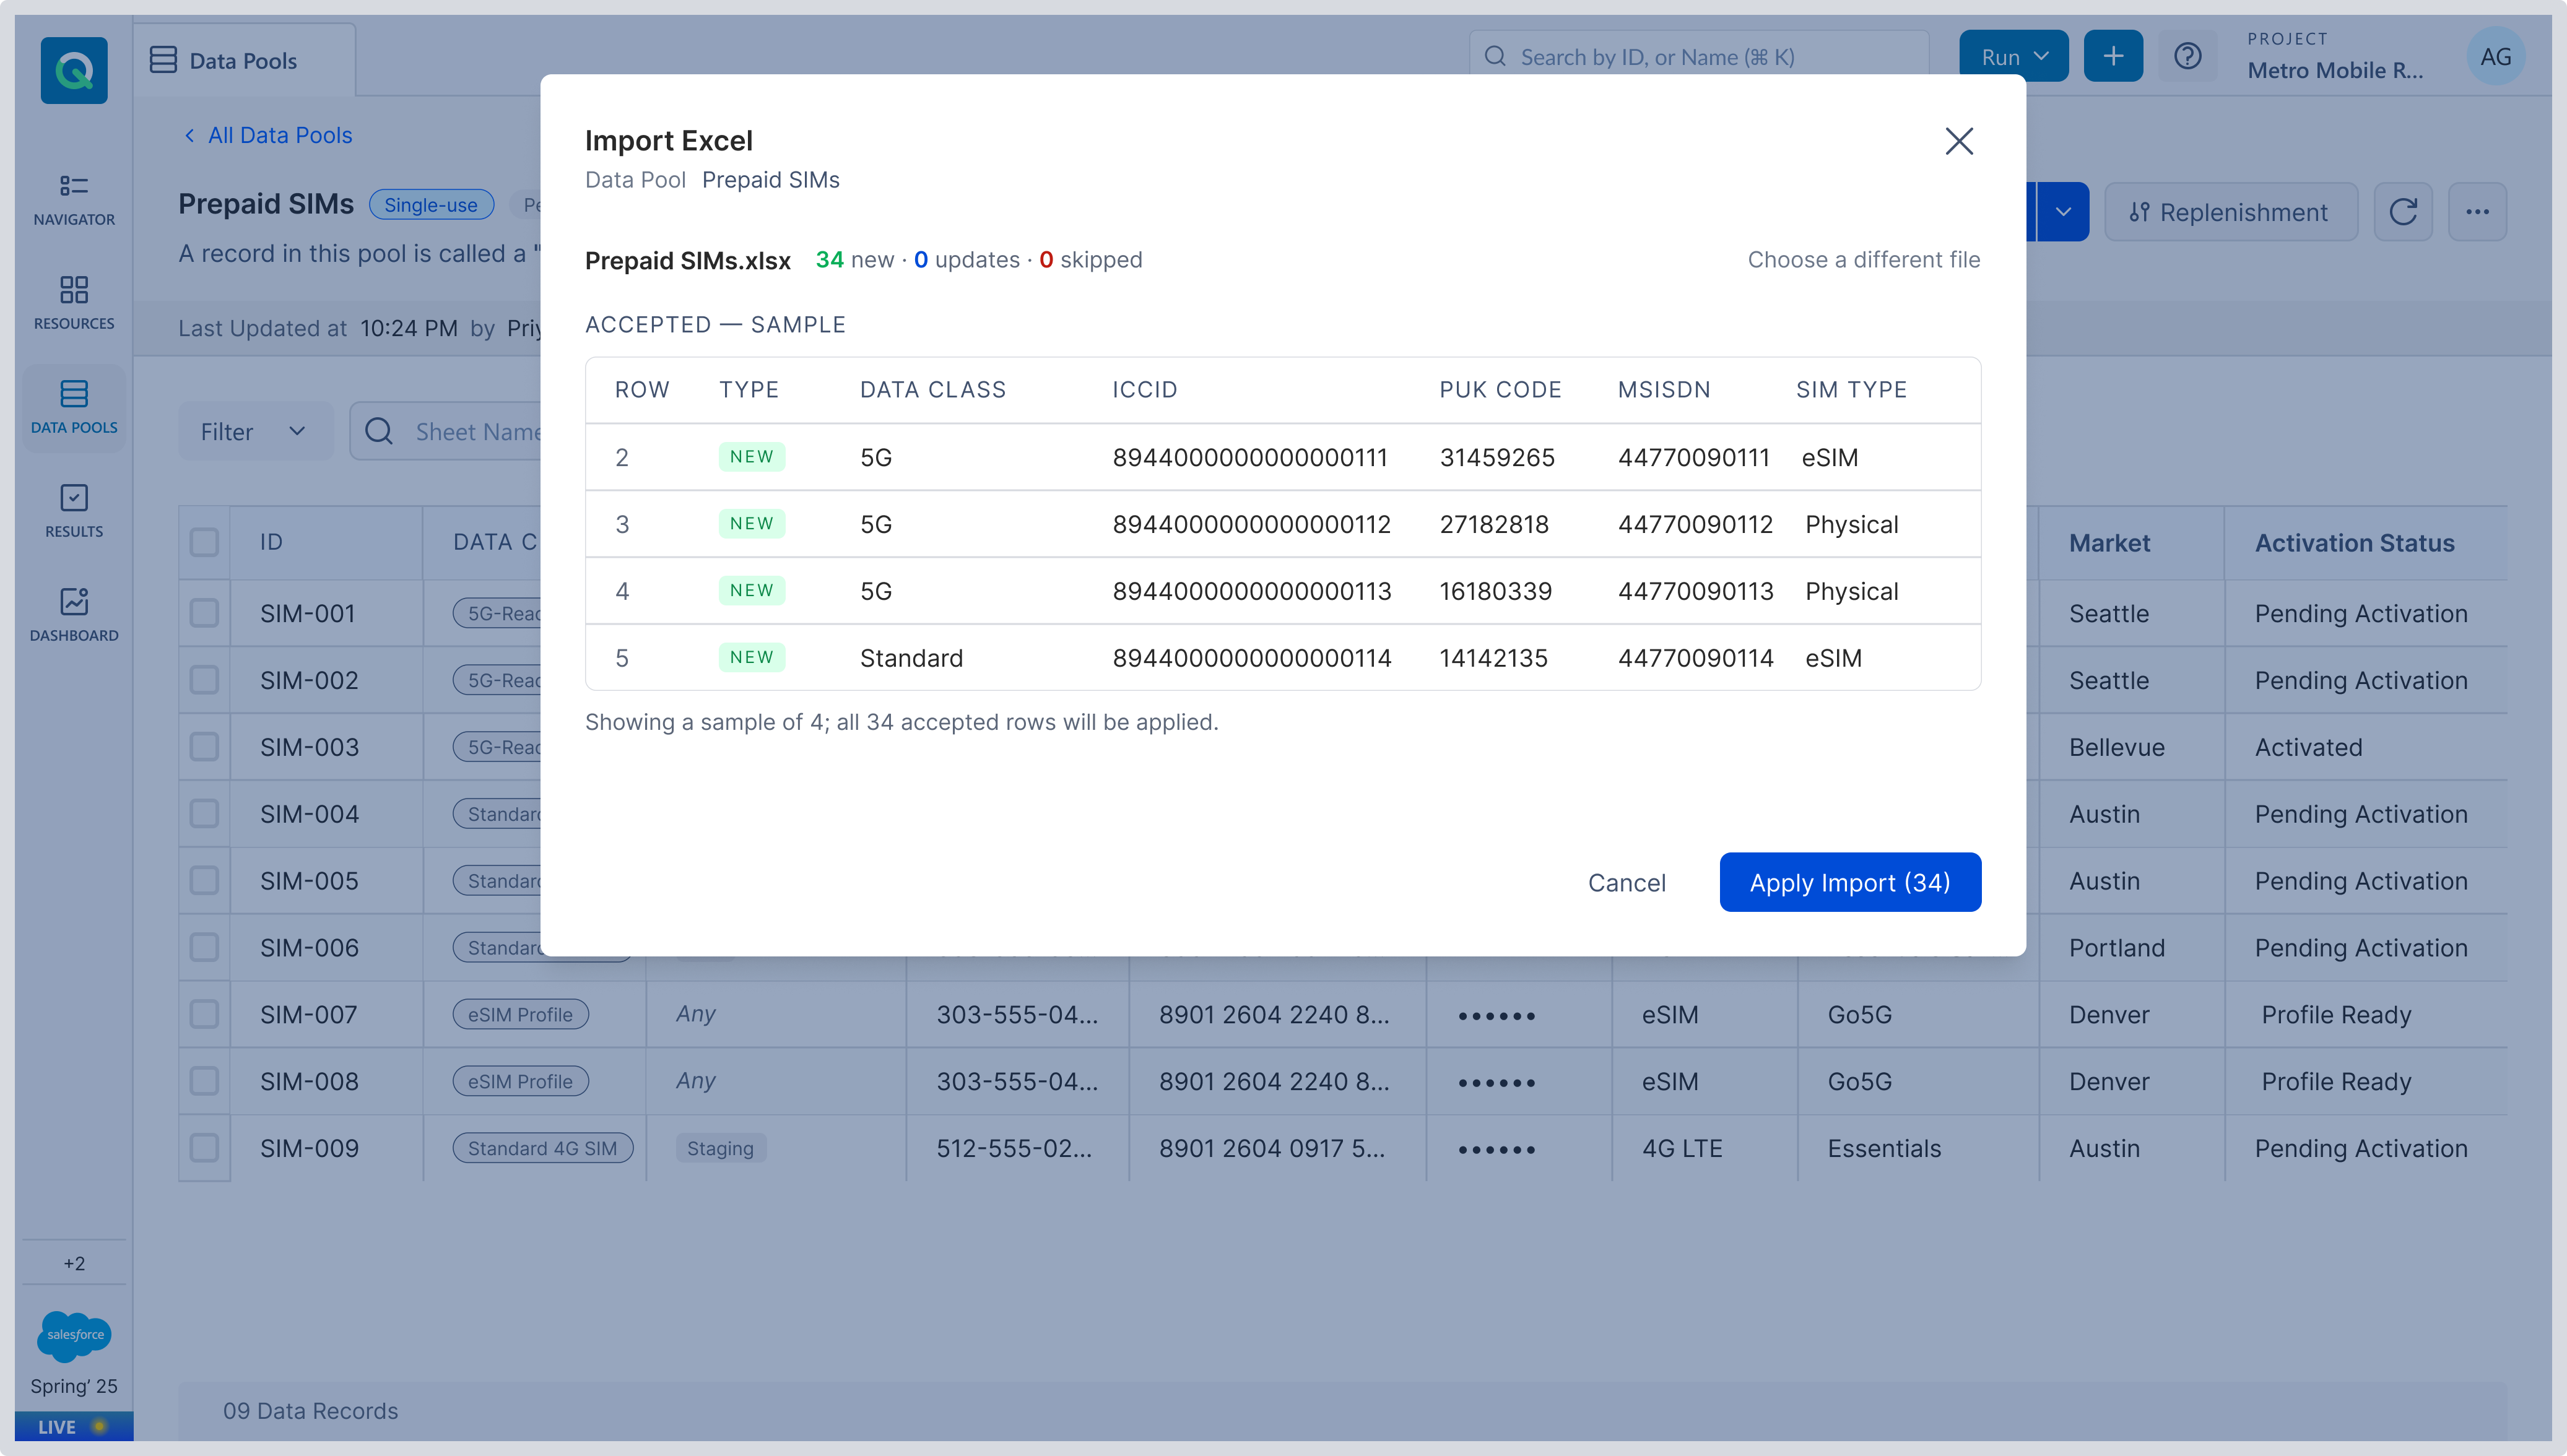Open Results in the sidebar
The width and height of the screenshot is (2567, 1456).
point(74,511)
